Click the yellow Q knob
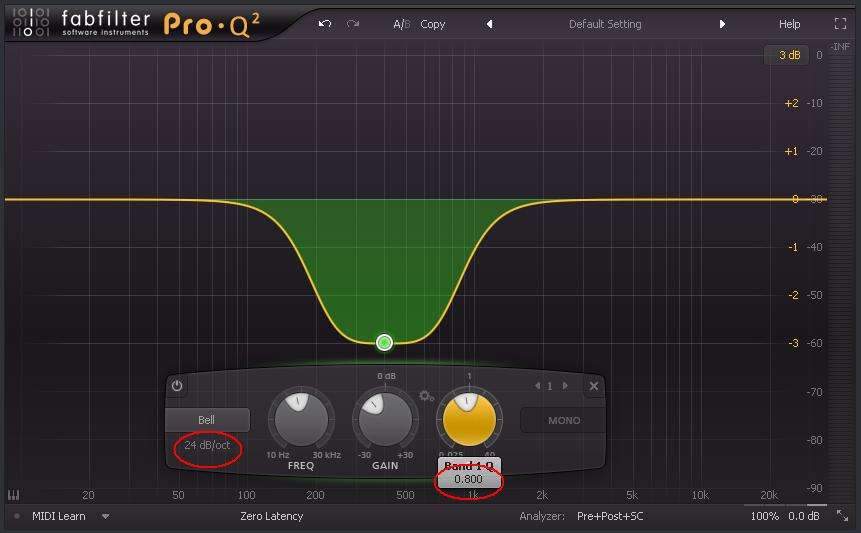 (469, 419)
